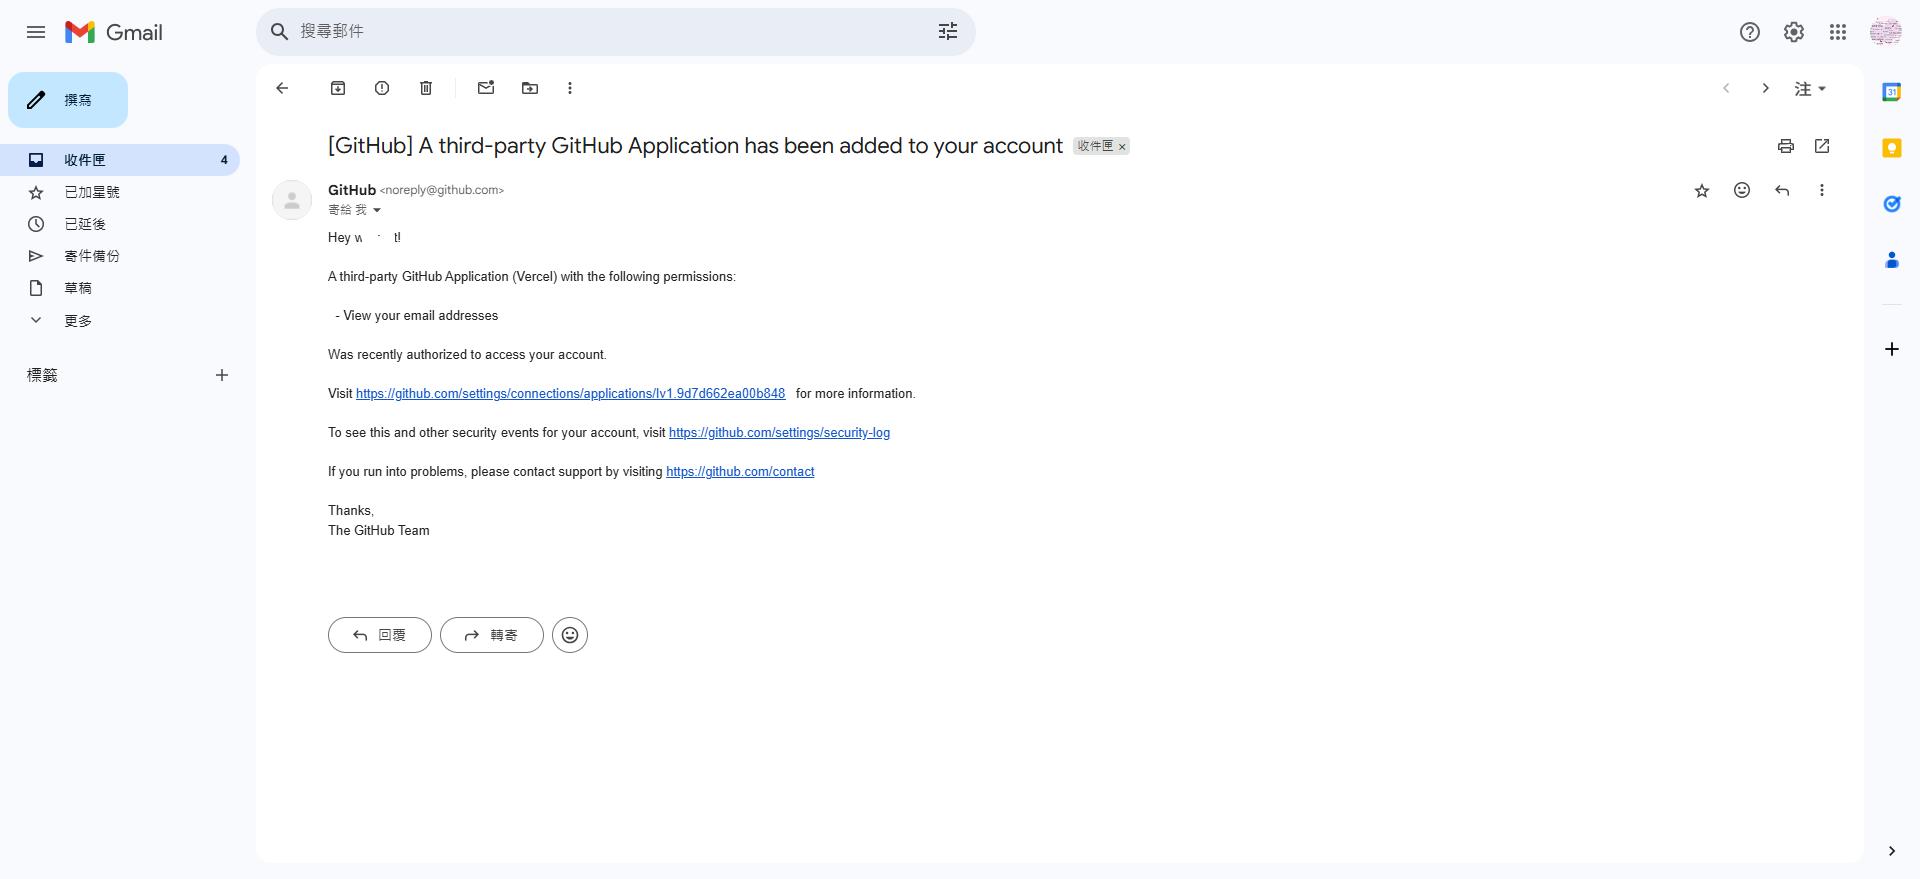The width and height of the screenshot is (1920, 879).
Task: Archive this email using the toolbar icon
Action: [338, 88]
